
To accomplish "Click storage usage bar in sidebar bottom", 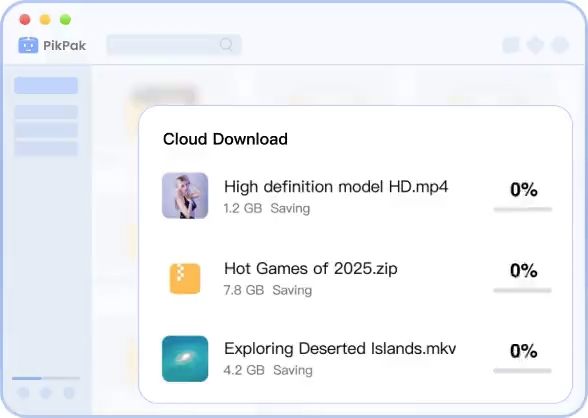I will click(x=46, y=378).
